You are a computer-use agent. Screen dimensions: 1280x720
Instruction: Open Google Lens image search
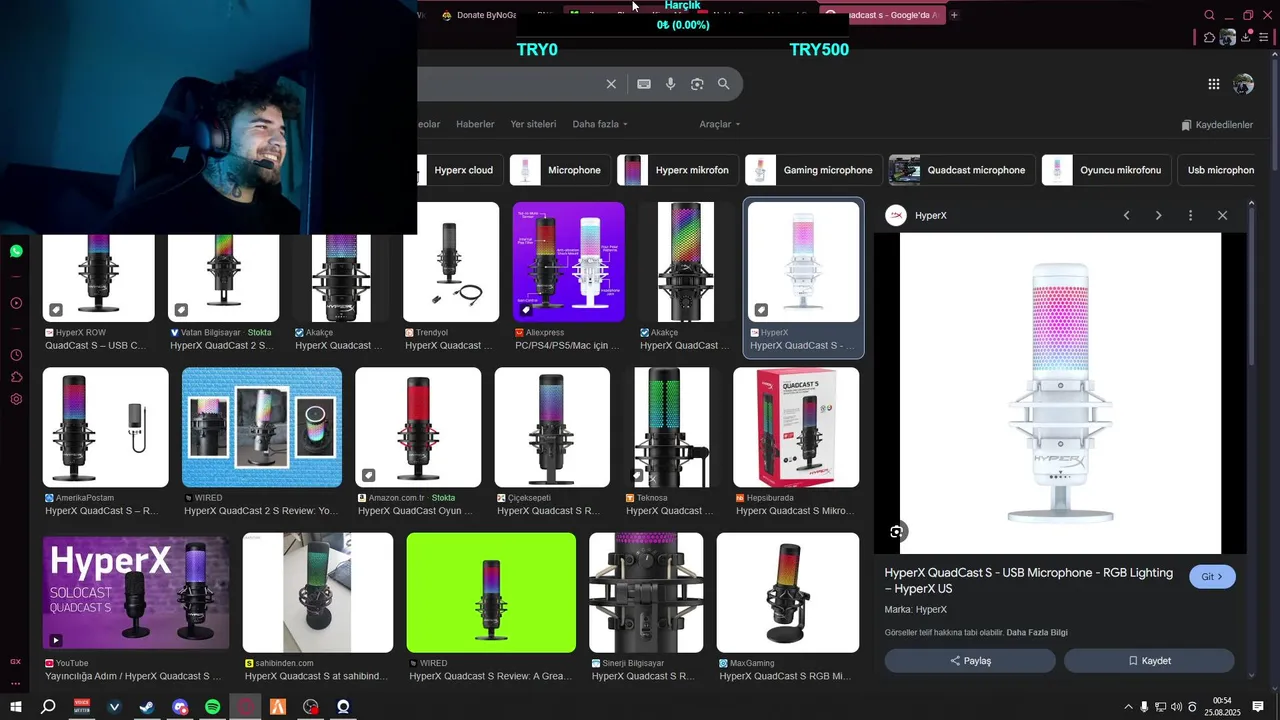[697, 84]
